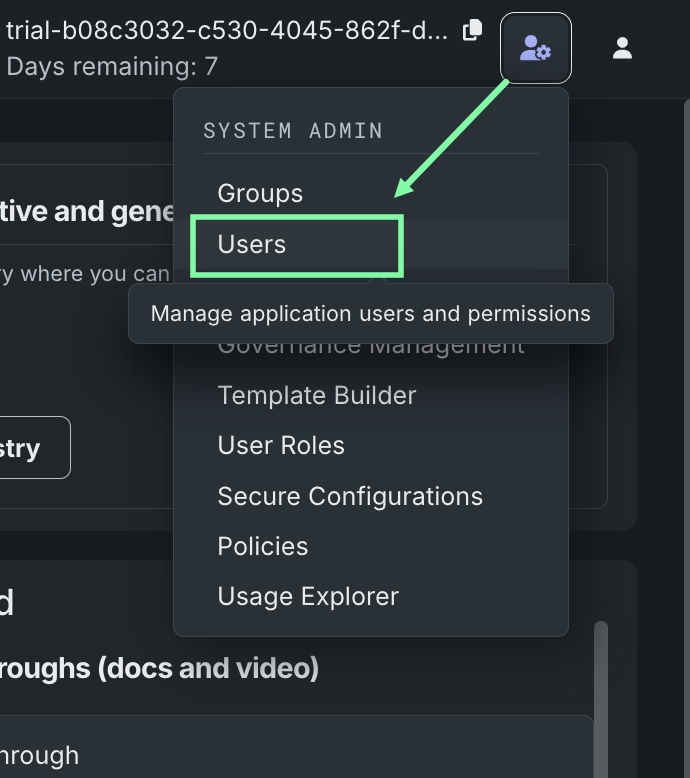Click the "Manage application users and permissions" tooltip
The image size is (690, 778).
pyautogui.click(x=370, y=314)
